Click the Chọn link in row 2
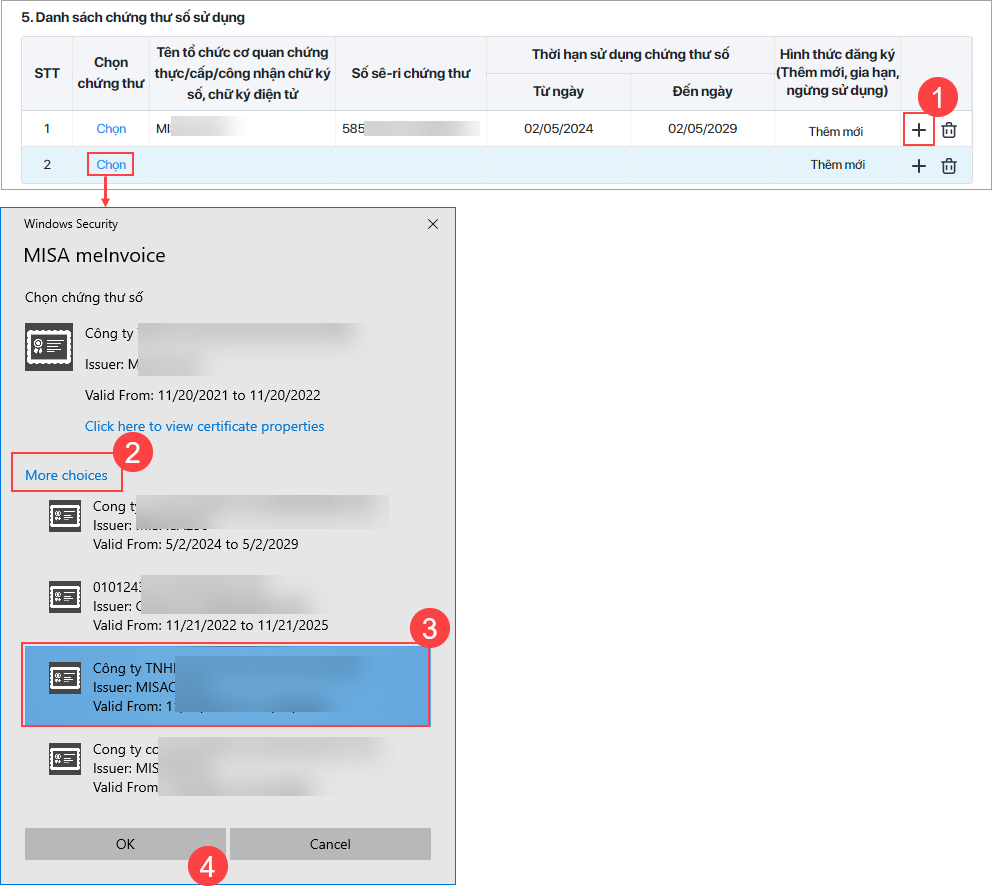 [111, 164]
